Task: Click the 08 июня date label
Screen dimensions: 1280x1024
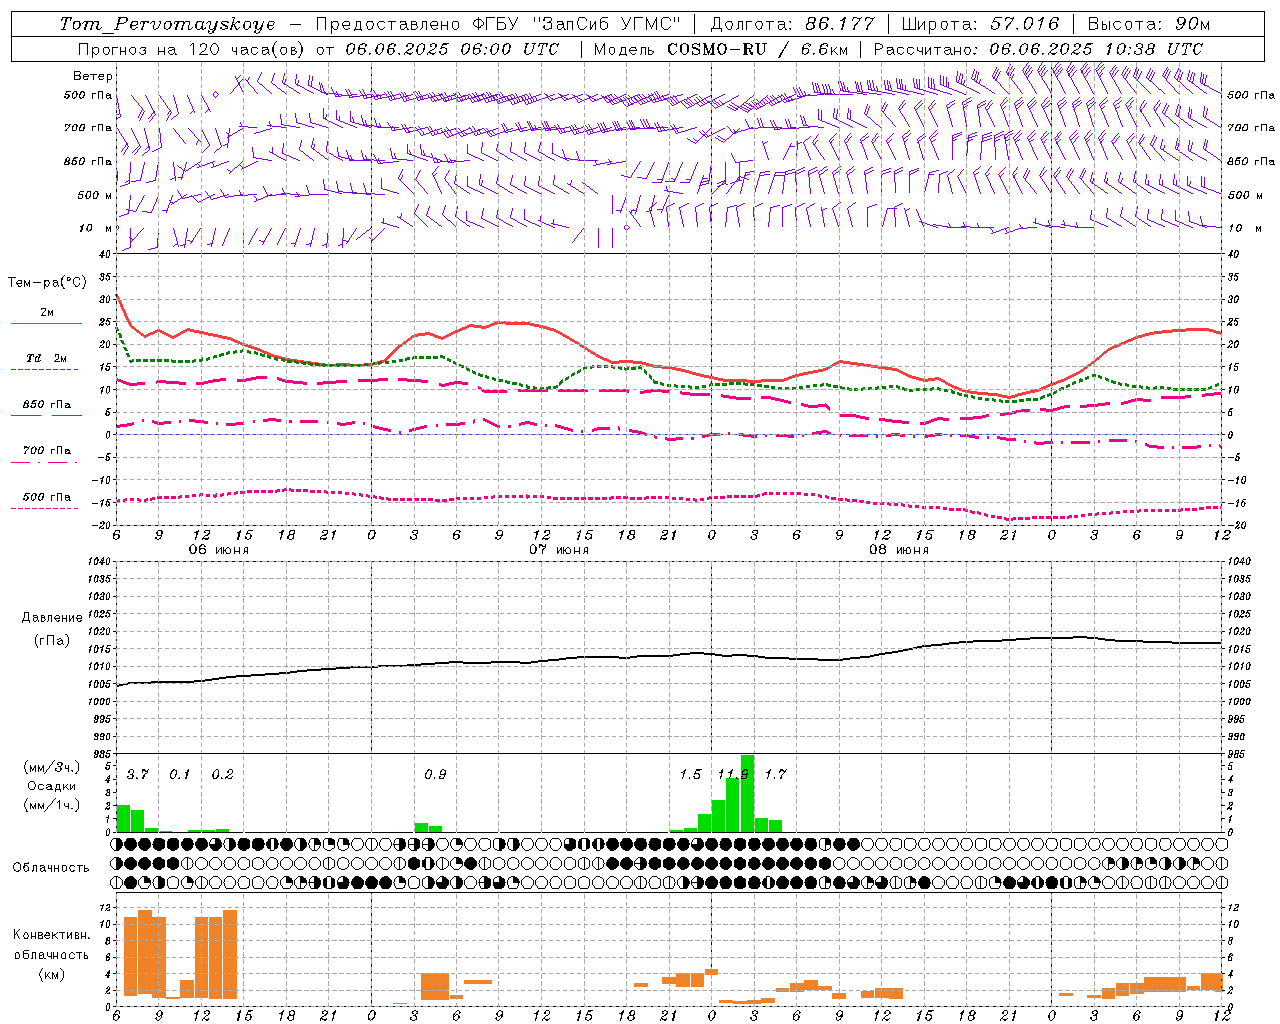Action: [x=899, y=550]
